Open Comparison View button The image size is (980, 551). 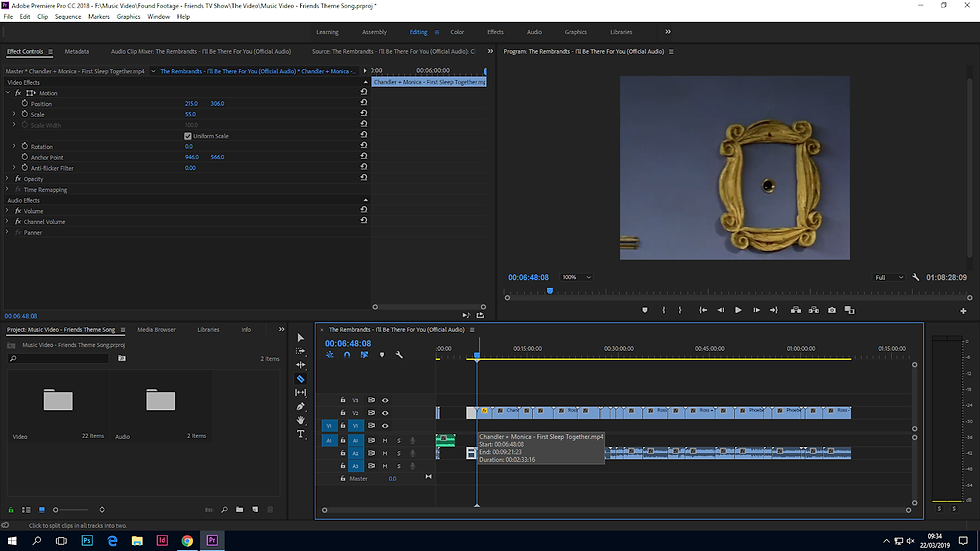pyautogui.click(x=849, y=310)
